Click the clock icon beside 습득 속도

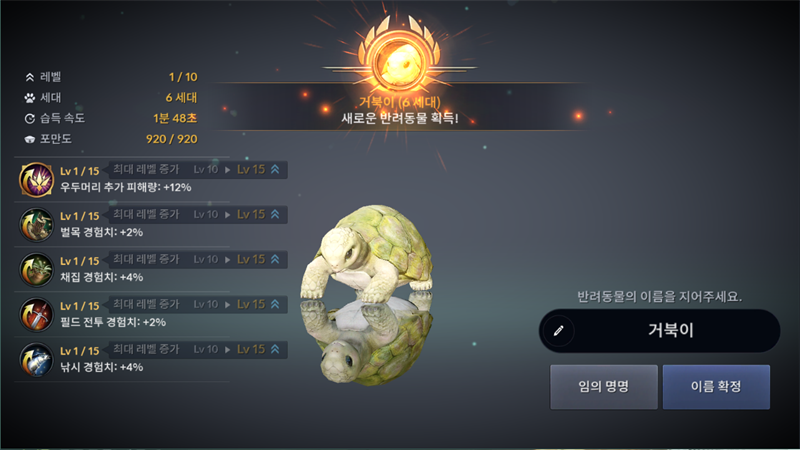pos(30,118)
